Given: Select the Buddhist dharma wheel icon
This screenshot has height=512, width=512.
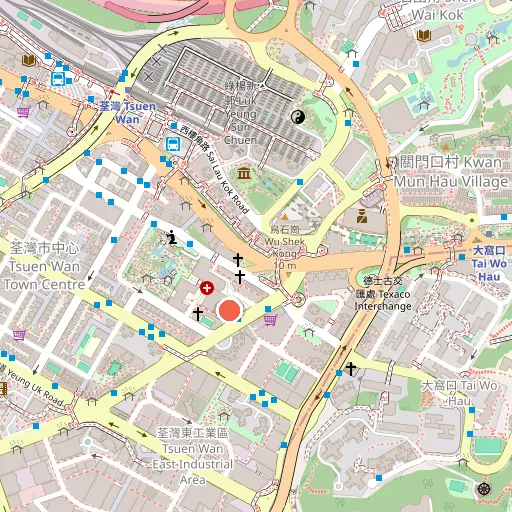Looking at the screenshot, I should coord(483,489).
